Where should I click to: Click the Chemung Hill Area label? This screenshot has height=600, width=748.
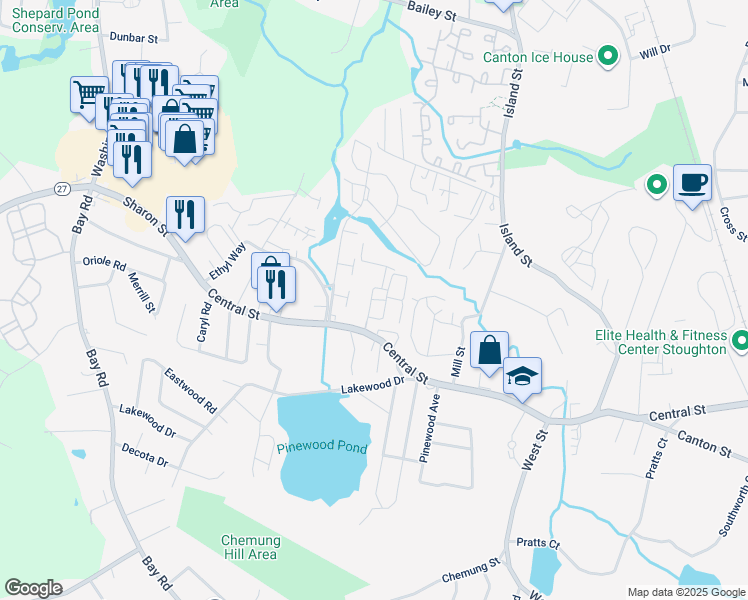[x=250, y=547]
